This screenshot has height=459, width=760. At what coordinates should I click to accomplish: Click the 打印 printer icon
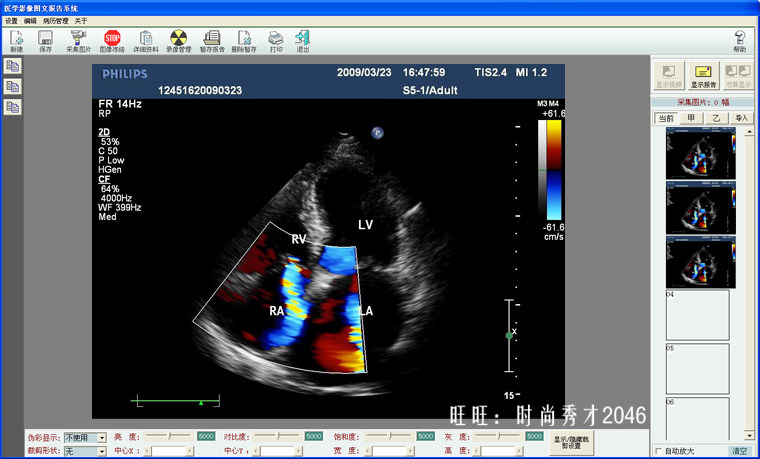[276, 41]
